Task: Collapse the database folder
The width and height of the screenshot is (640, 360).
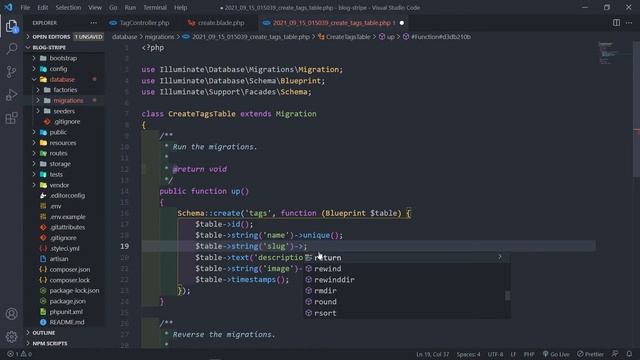Action: point(65,79)
